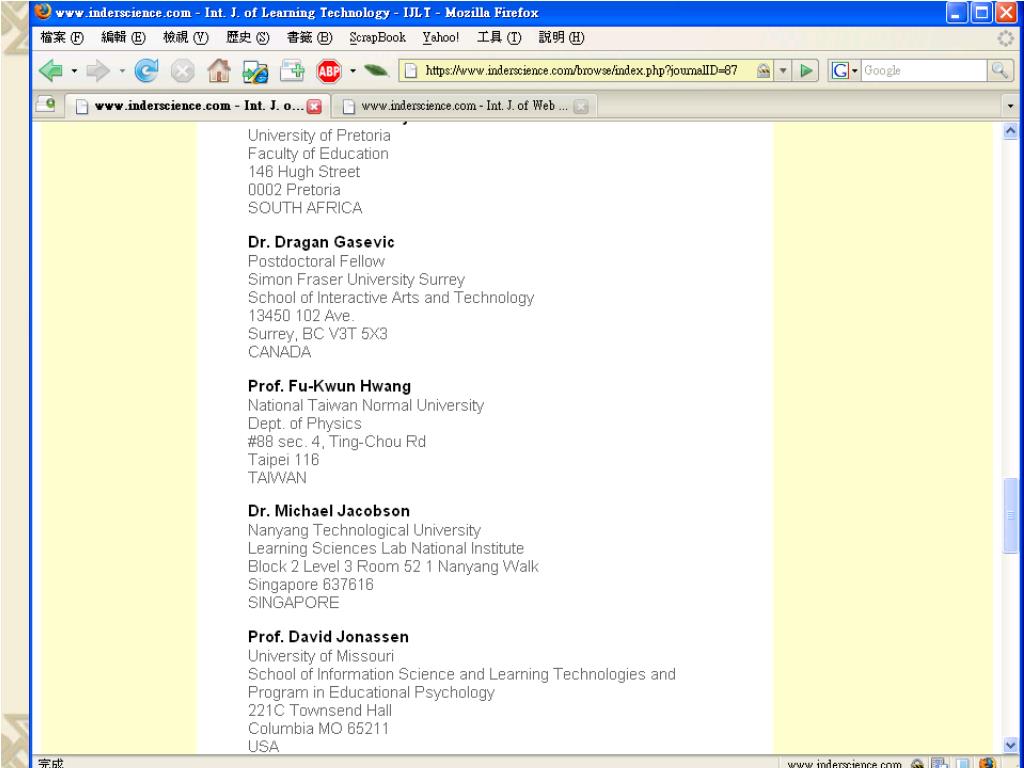Open the 說明 (H) menu
Viewport: 1024px width, 768px height.
[x=561, y=38]
